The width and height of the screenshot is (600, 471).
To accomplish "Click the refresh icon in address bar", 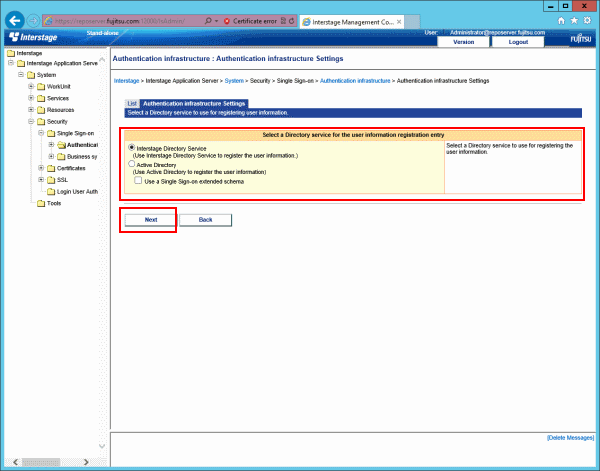I will [292, 21].
